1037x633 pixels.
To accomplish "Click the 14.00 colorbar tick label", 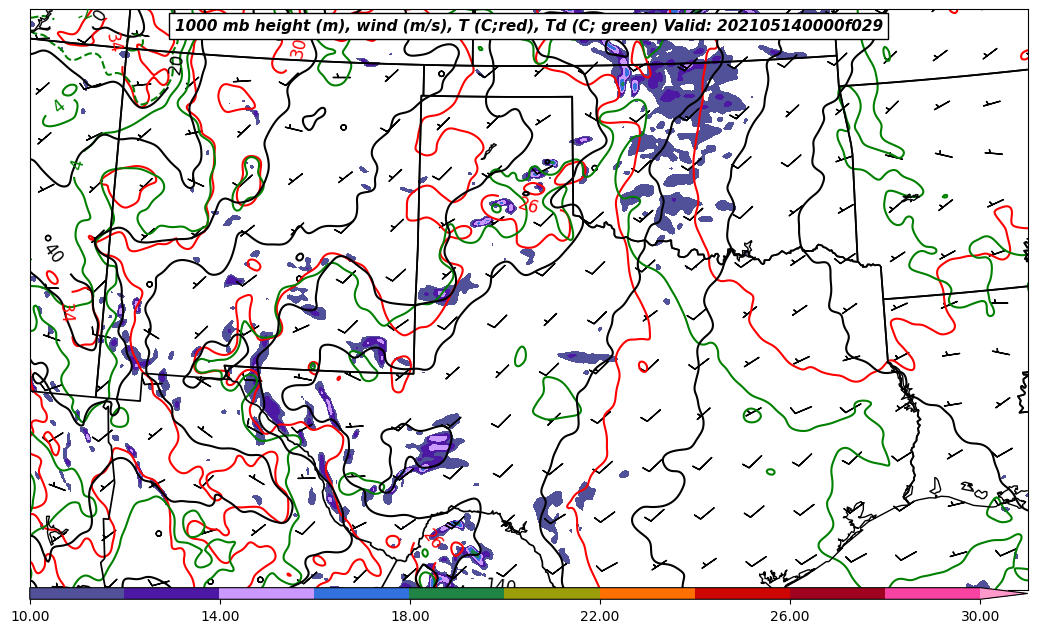I will [220, 616].
